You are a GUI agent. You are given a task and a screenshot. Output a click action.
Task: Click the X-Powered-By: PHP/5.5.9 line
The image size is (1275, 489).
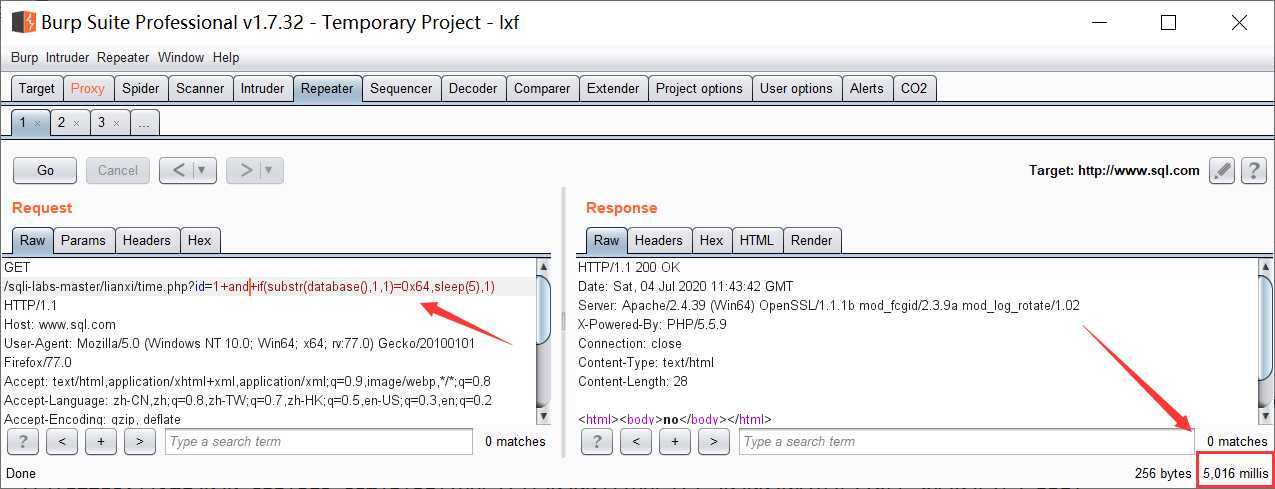tap(652, 324)
